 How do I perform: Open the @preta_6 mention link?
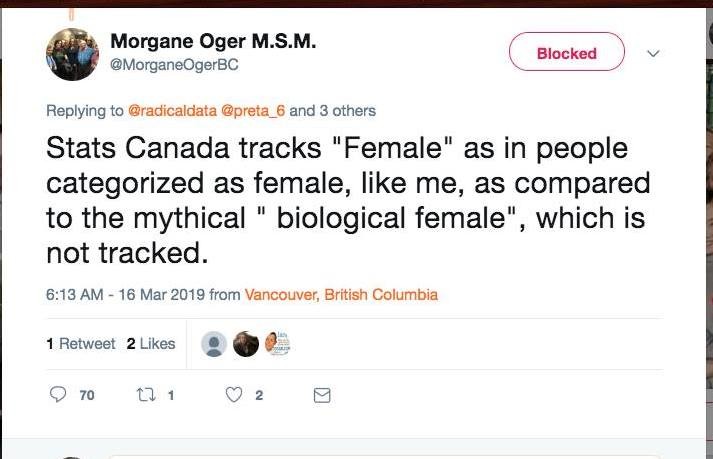tap(245, 110)
